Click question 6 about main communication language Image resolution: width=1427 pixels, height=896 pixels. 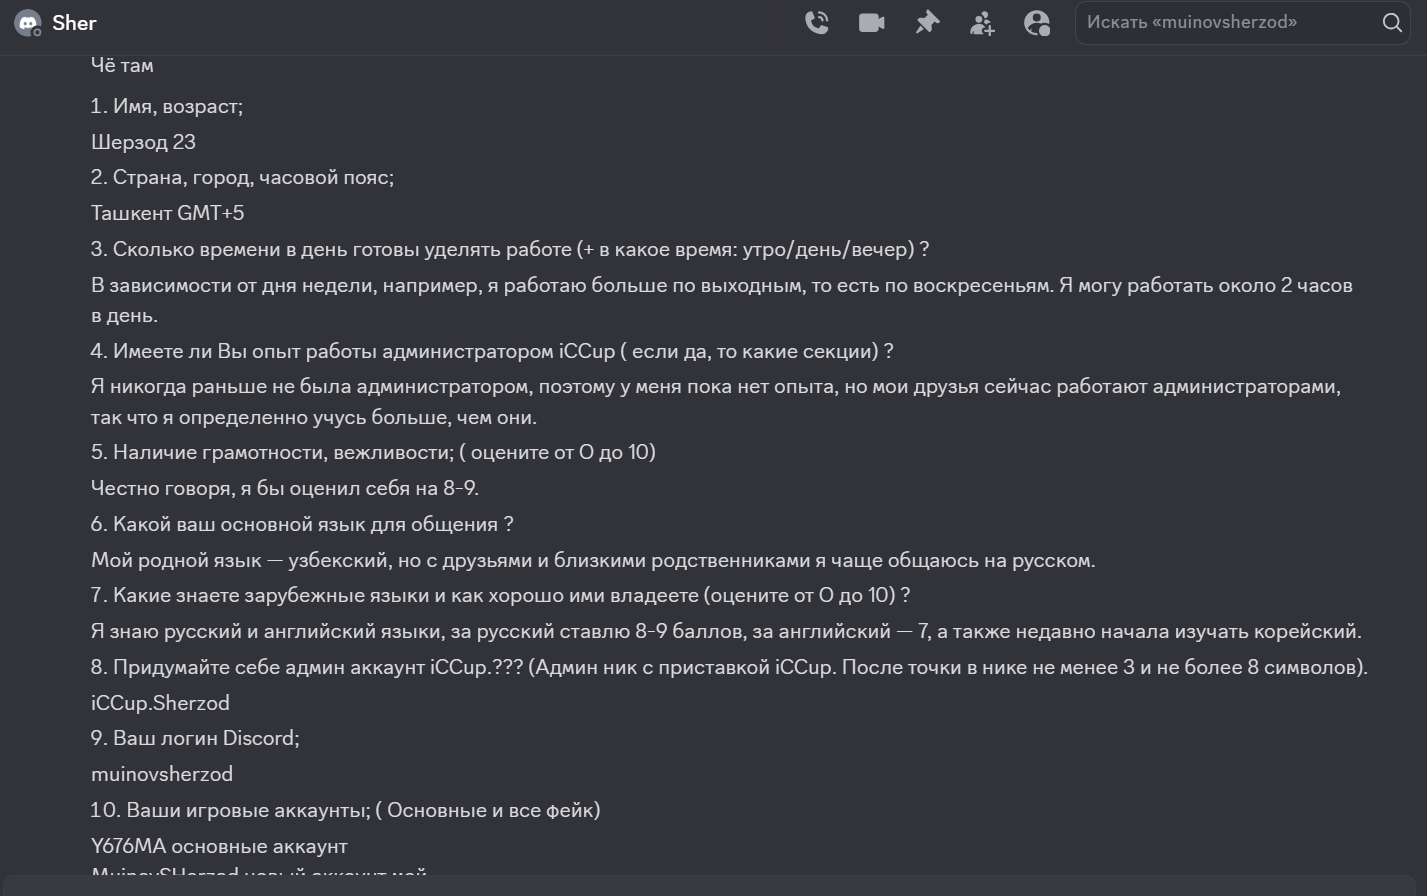pyautogui.click(x=302, y=524)
